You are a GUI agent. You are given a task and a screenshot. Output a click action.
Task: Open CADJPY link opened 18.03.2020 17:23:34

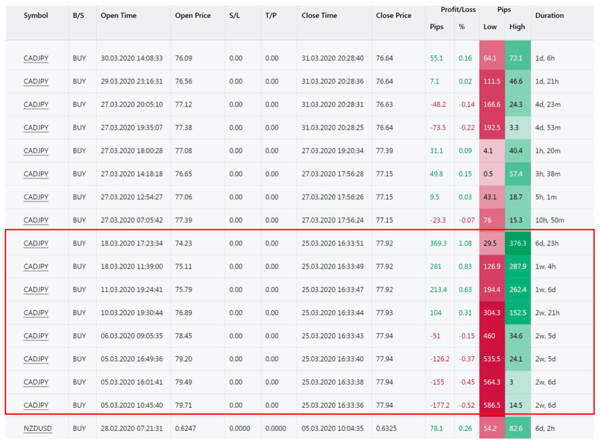(36, 243)
